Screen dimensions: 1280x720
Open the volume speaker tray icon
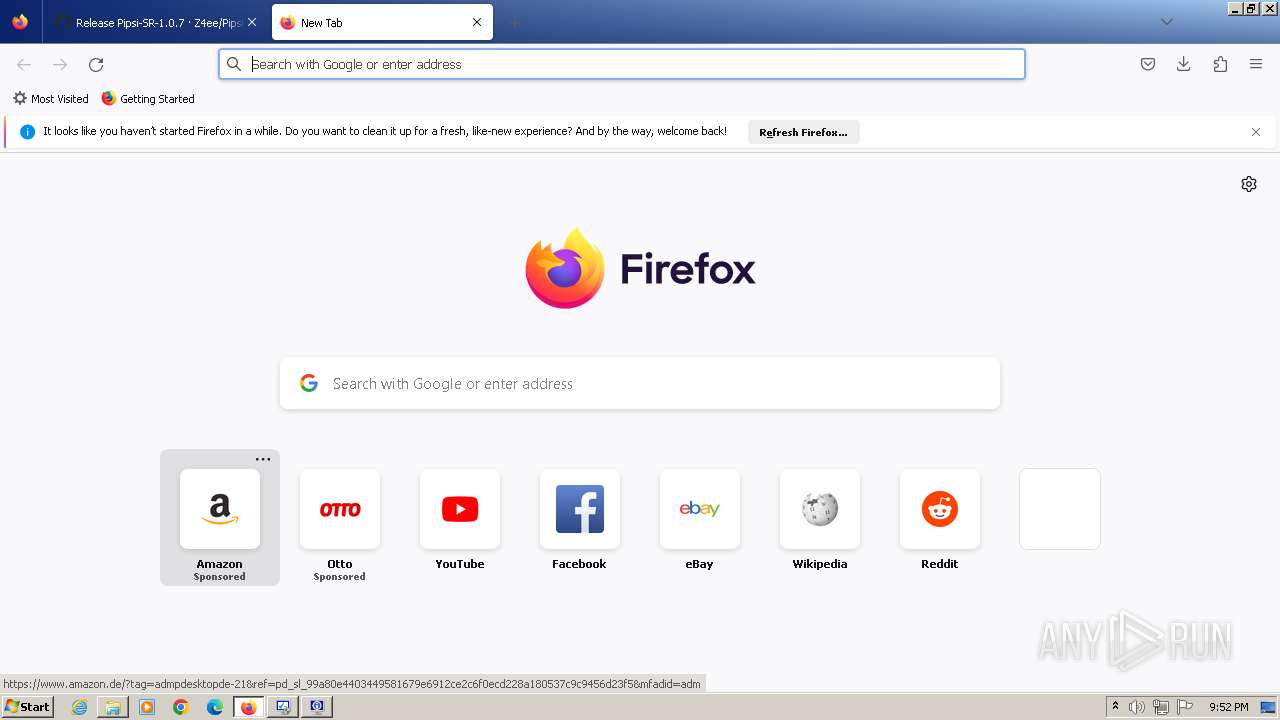point(1137,707)
